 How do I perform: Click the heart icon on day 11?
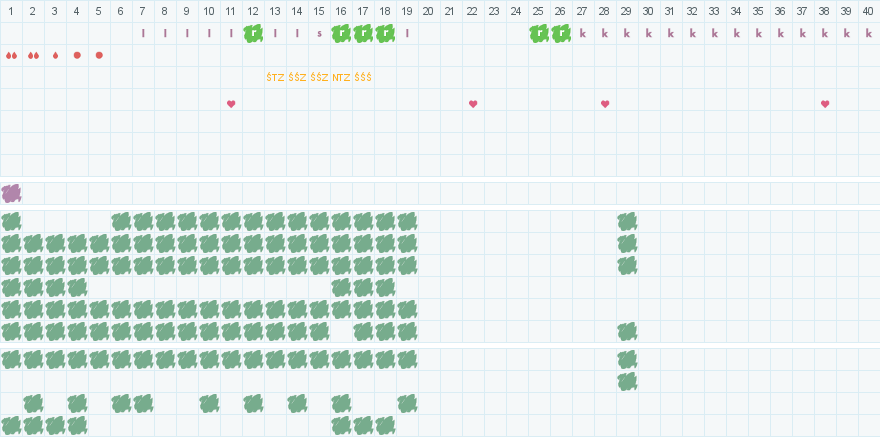[231, 104]
